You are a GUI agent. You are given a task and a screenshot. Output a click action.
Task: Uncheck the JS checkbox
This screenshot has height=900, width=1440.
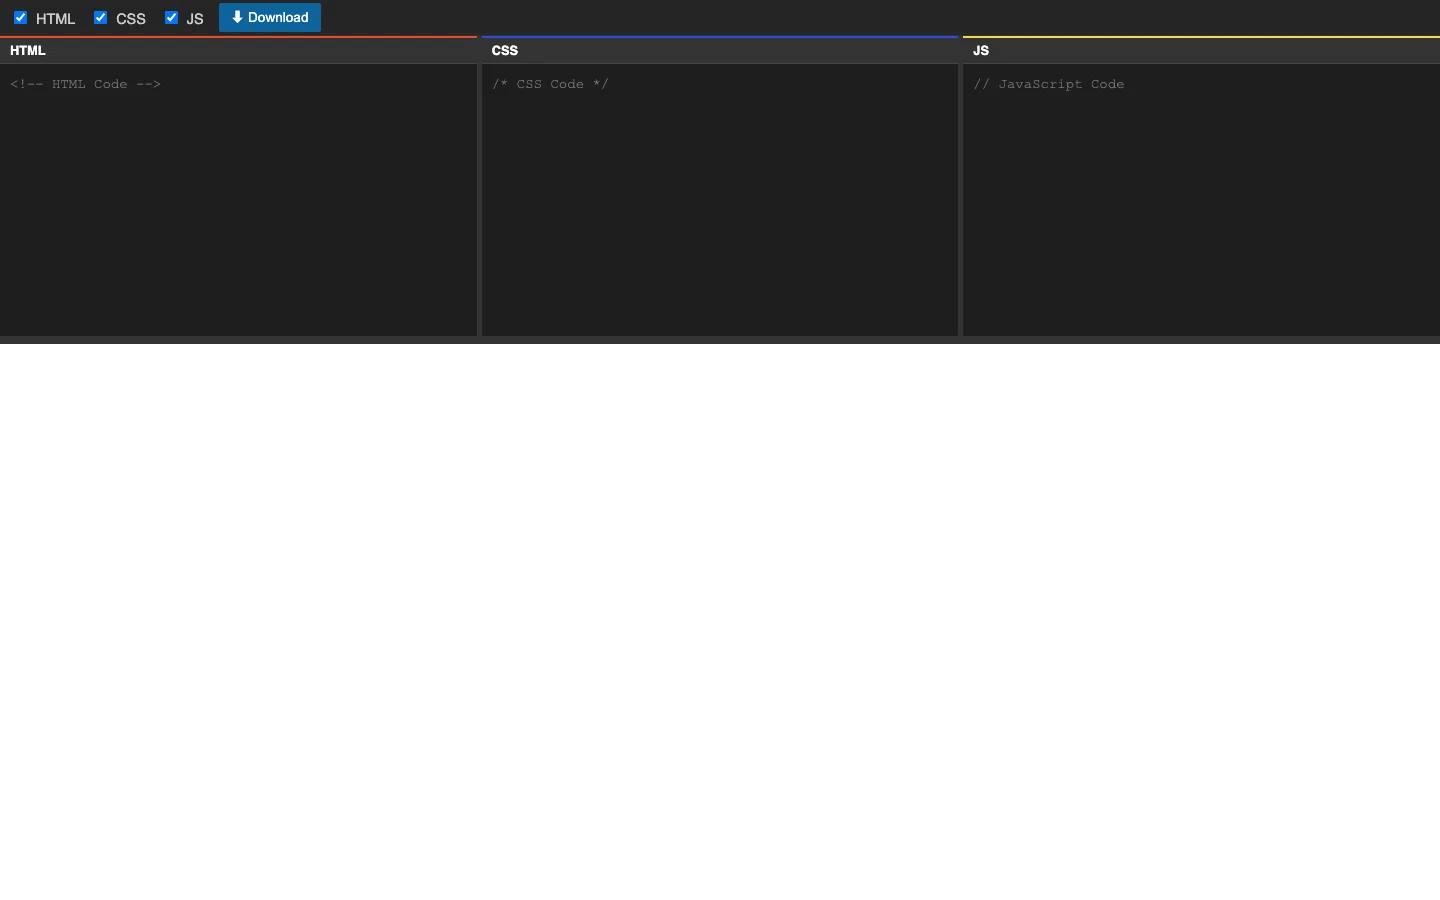171,17
